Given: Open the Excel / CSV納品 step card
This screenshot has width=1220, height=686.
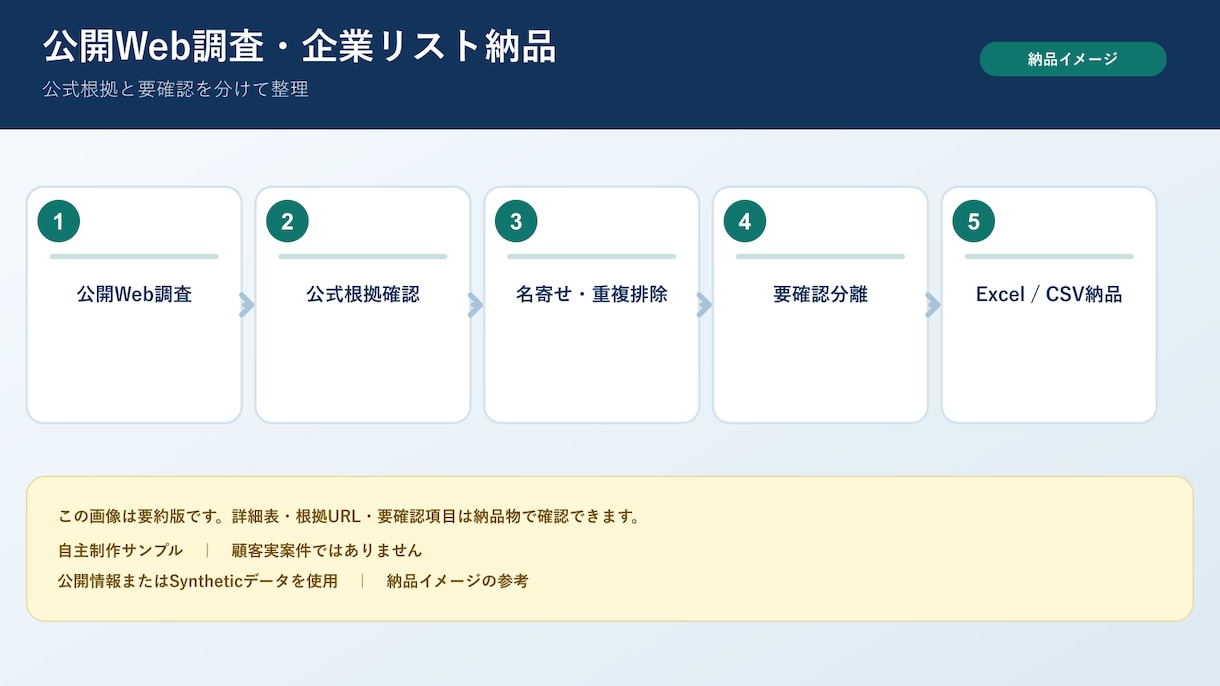Looking at the screenshot, I should [x=1049, y=305].
